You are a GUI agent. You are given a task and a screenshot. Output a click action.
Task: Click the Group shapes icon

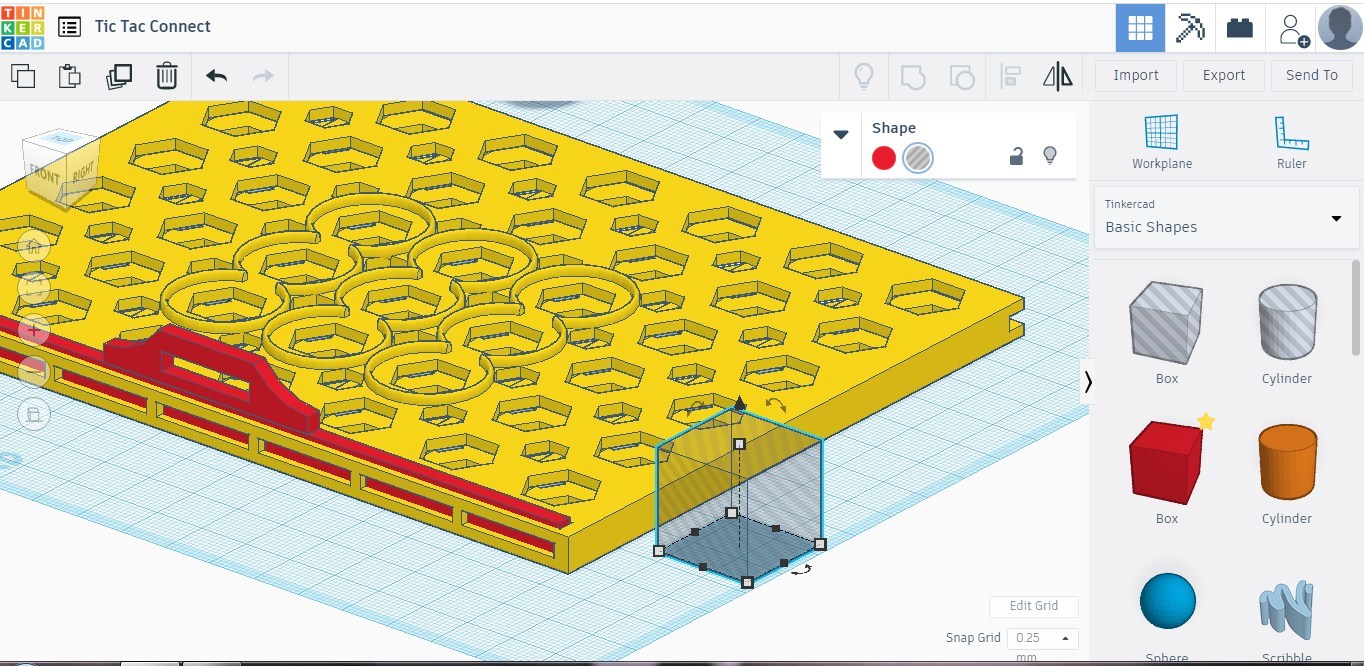(x=912, y=76)
